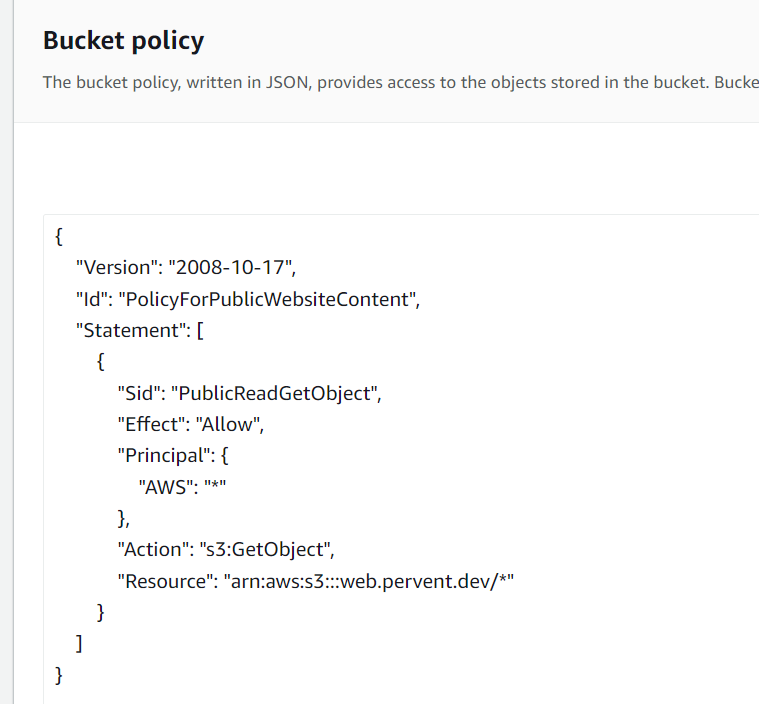This screenshot has width=759, height=704.
Task: Click the "Id" key in policy
Action: (93, 299)
